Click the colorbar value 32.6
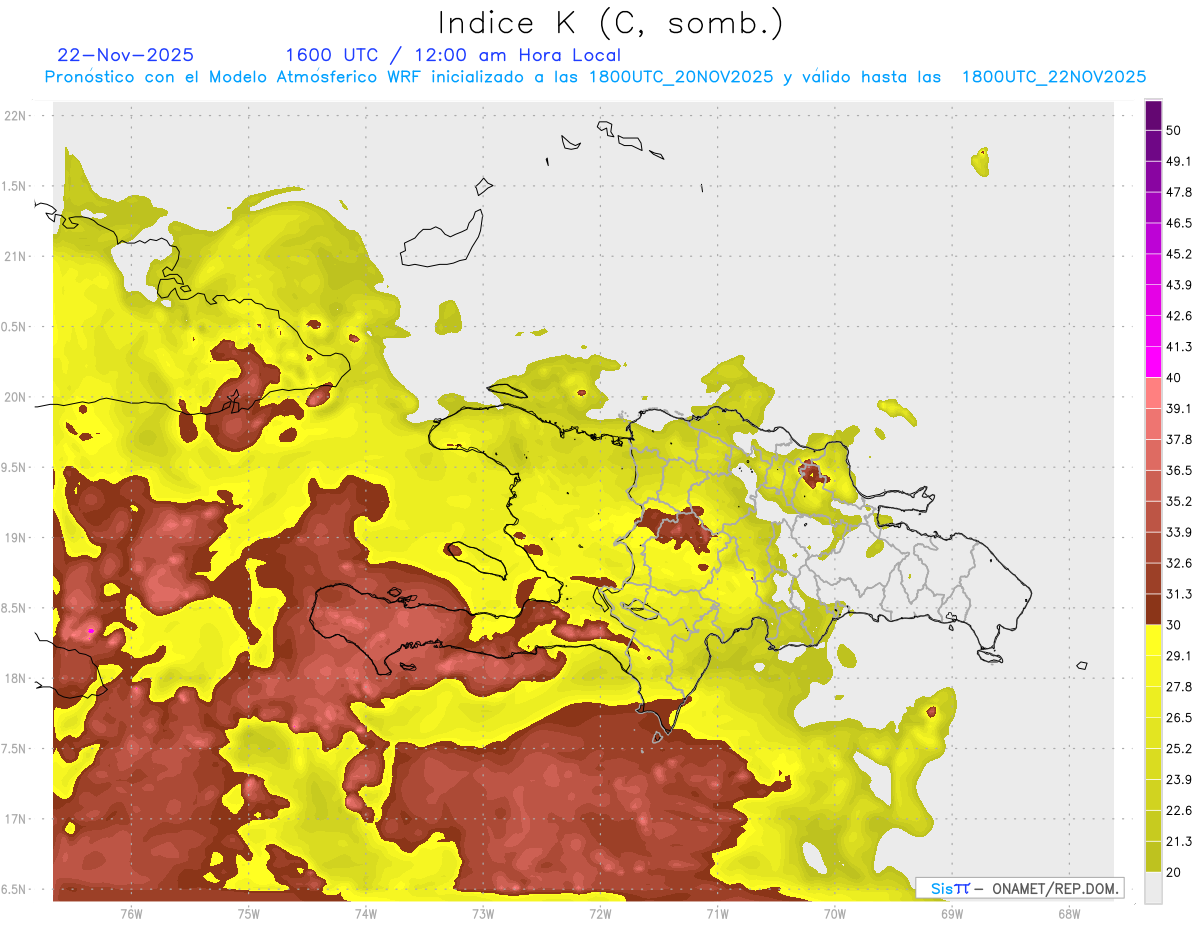1200x927 pixels. [x=1179, y=563]
